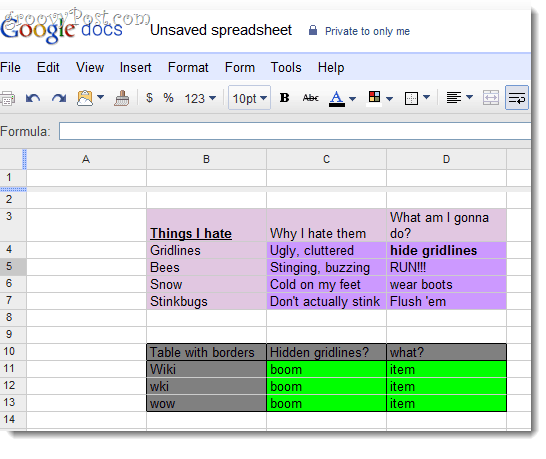Open the 10pt font size dropdown
The image size is (546, 459).
coord(249,98)
